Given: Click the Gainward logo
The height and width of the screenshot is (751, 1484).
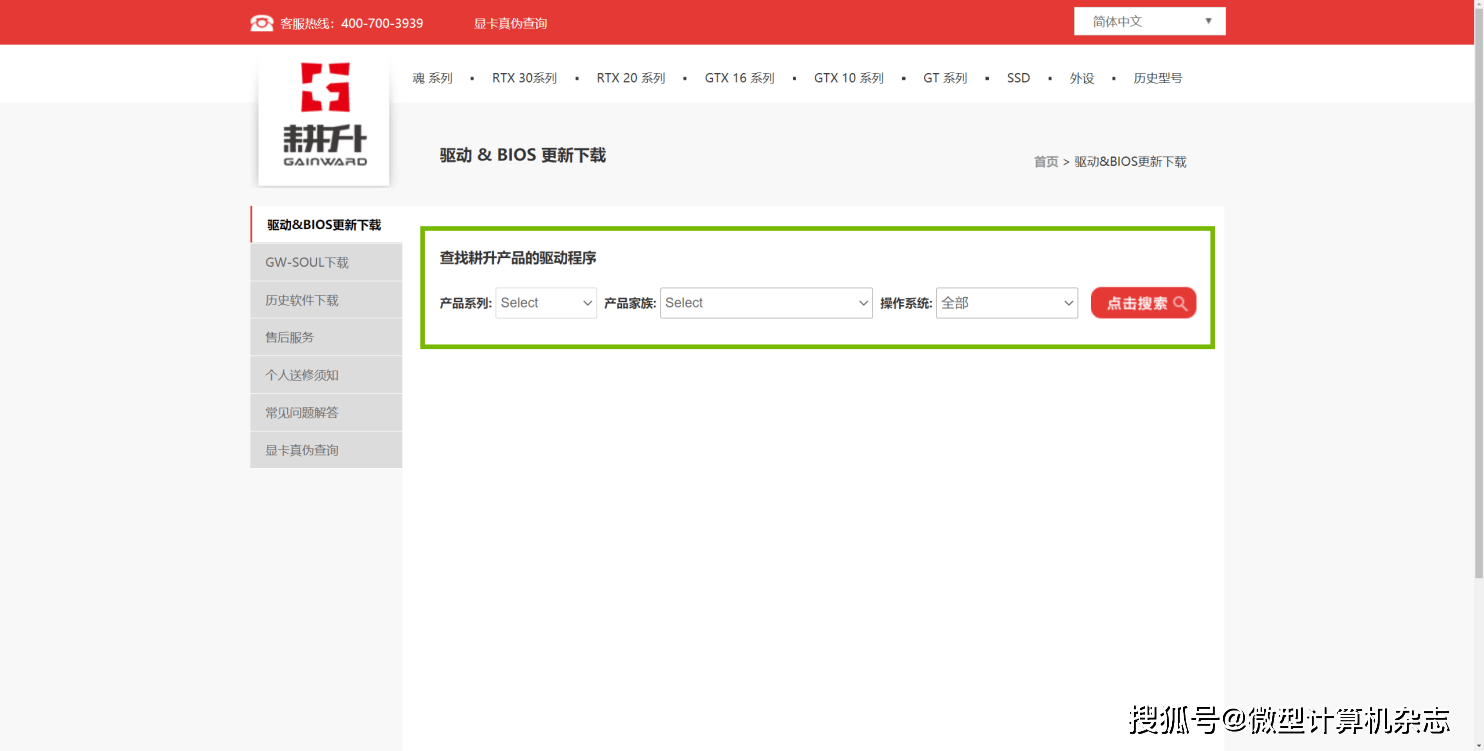Looking at the screenshot, I should pyautogui.click(x=323, y=119).
